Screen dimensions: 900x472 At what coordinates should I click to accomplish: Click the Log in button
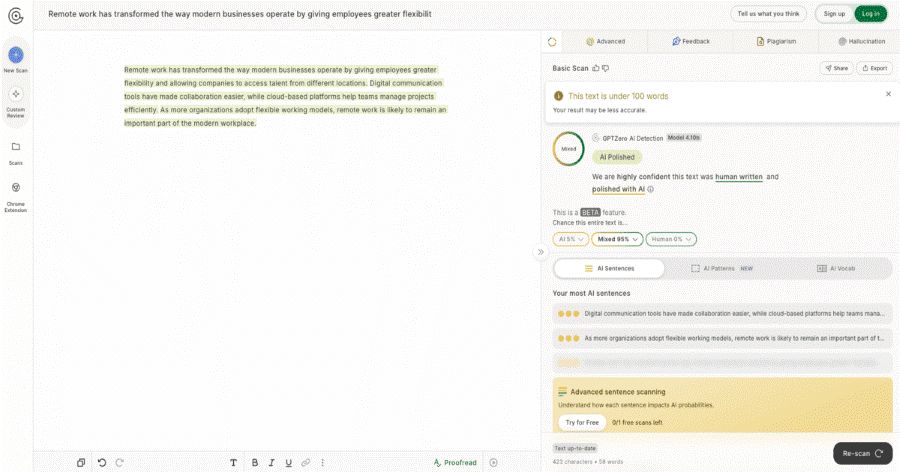(870, 14)
